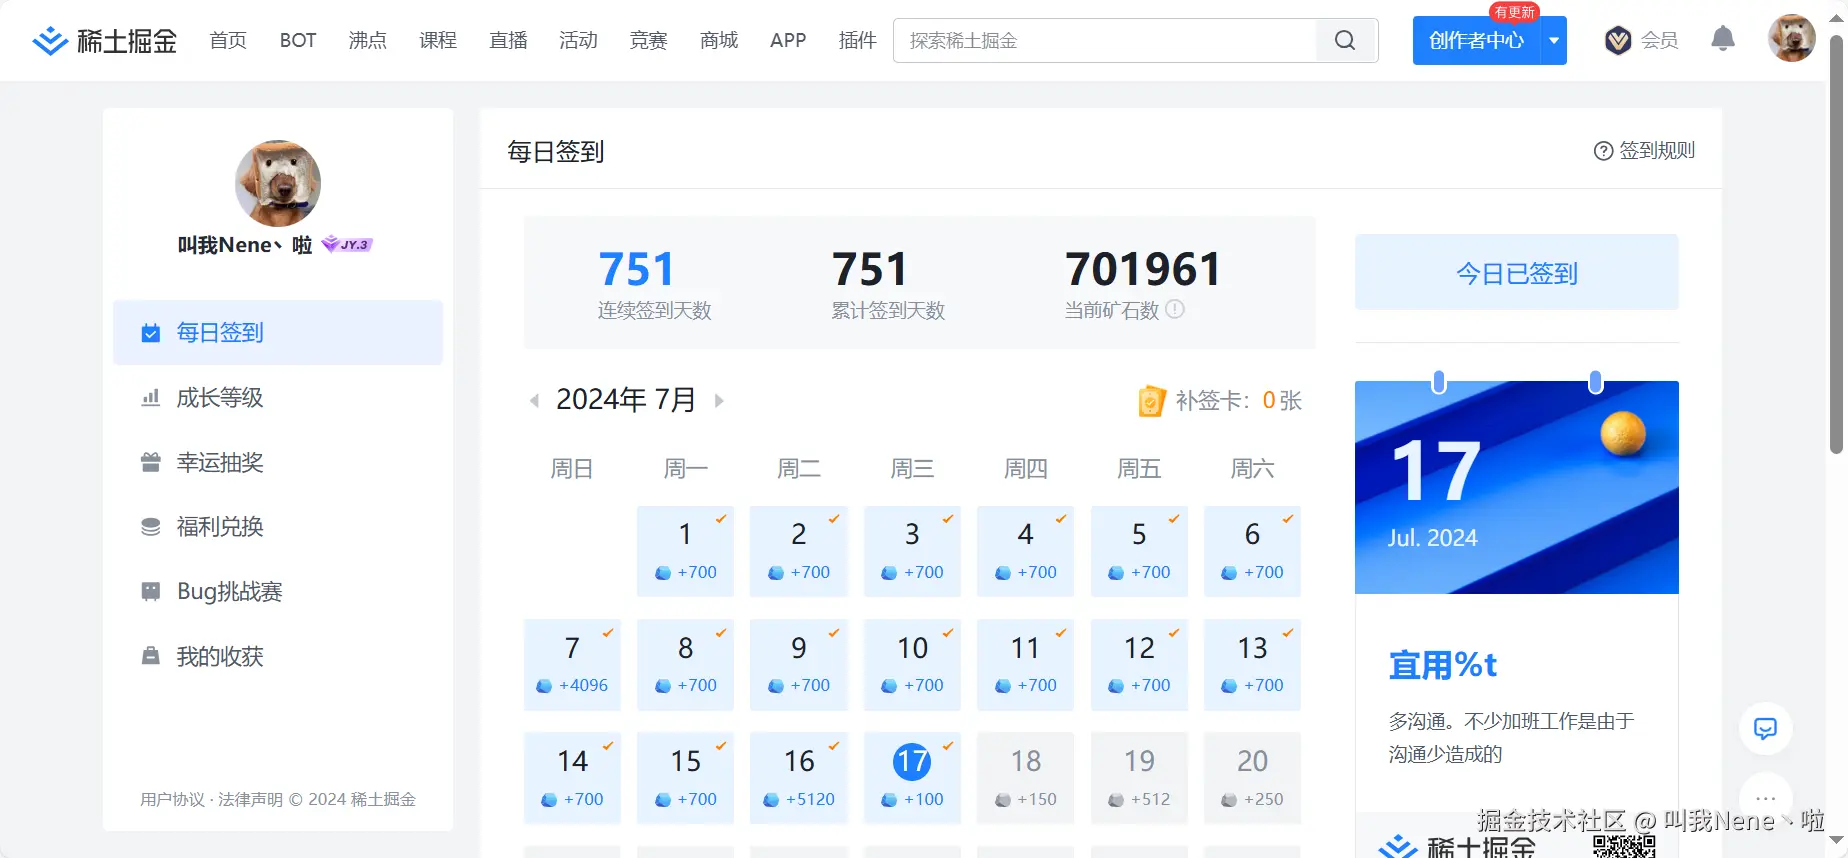Click the 成长等级 bar chart icon

[x=151, y=398]
